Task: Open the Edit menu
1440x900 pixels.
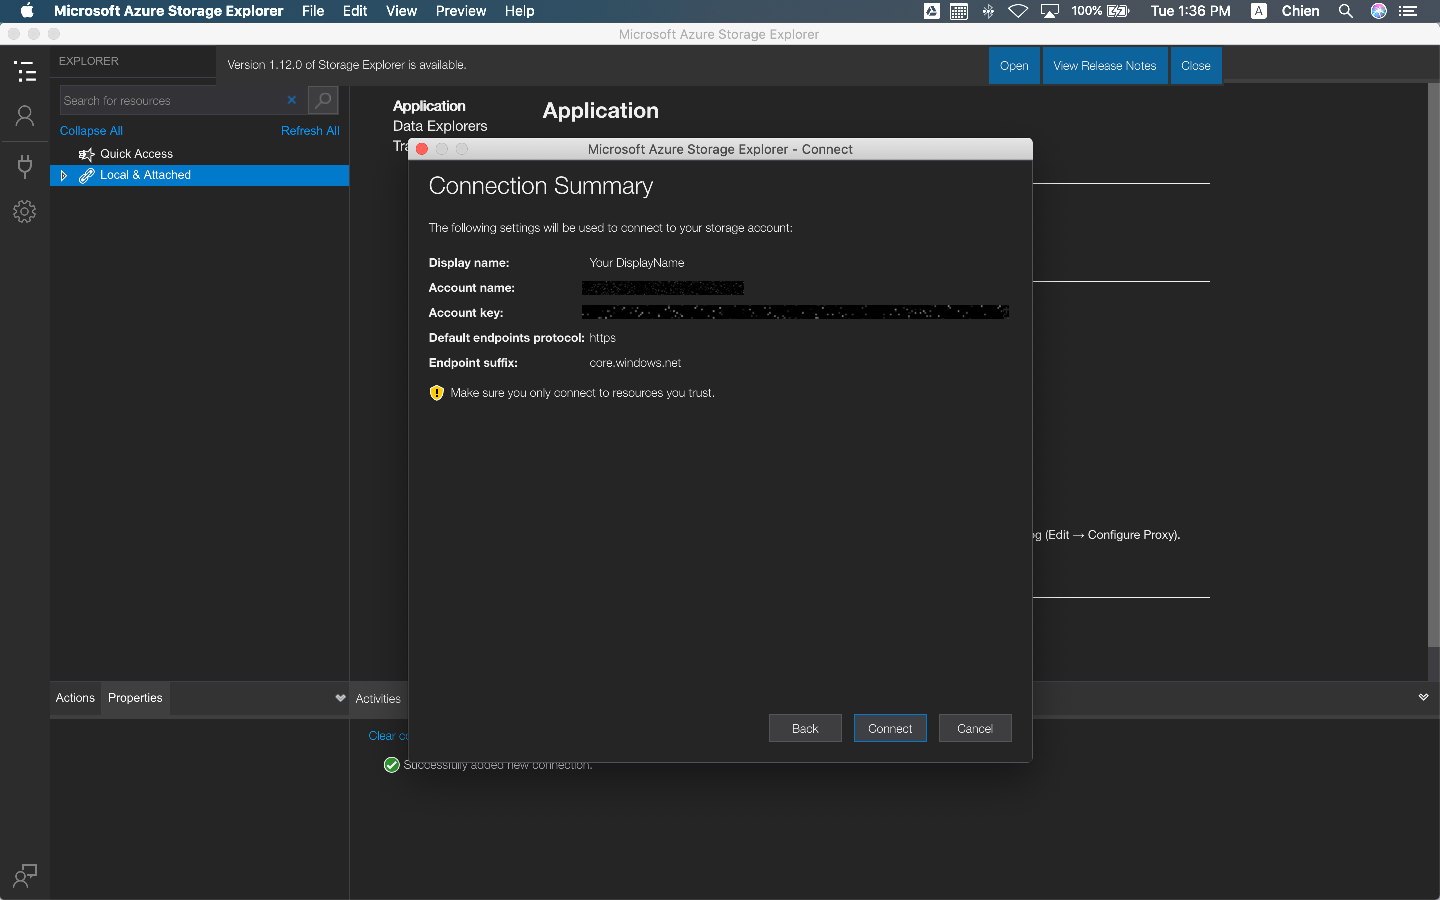Action: [x=355, y=11]
